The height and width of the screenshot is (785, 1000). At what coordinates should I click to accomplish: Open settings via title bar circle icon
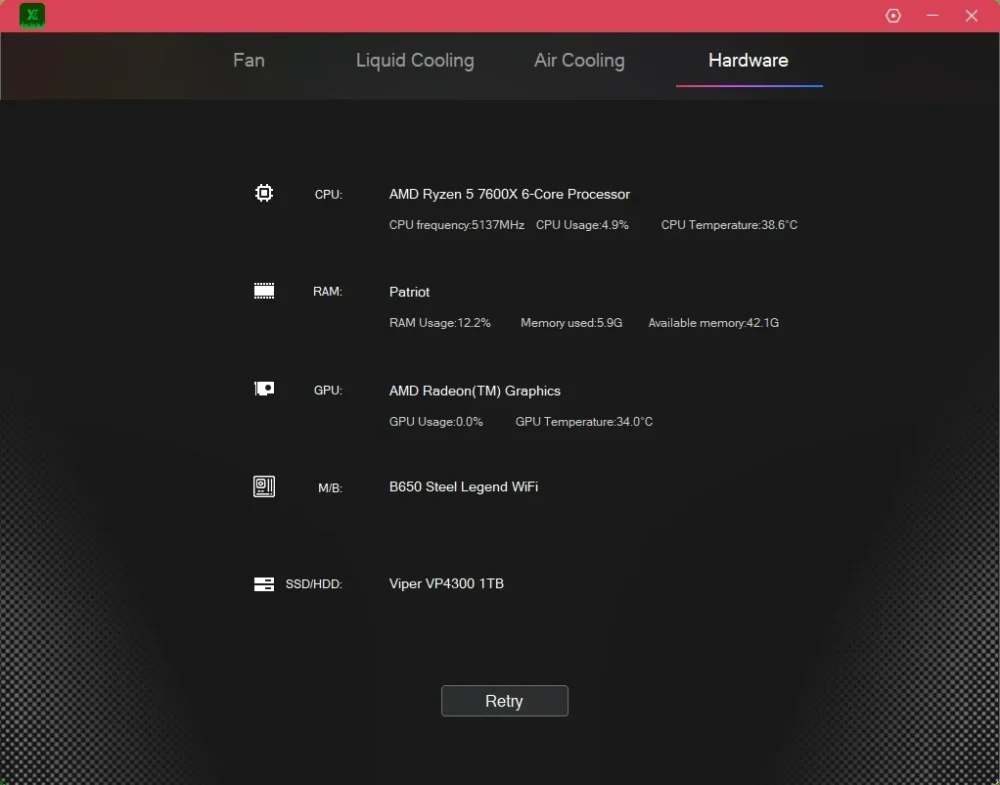coord(893,16)
